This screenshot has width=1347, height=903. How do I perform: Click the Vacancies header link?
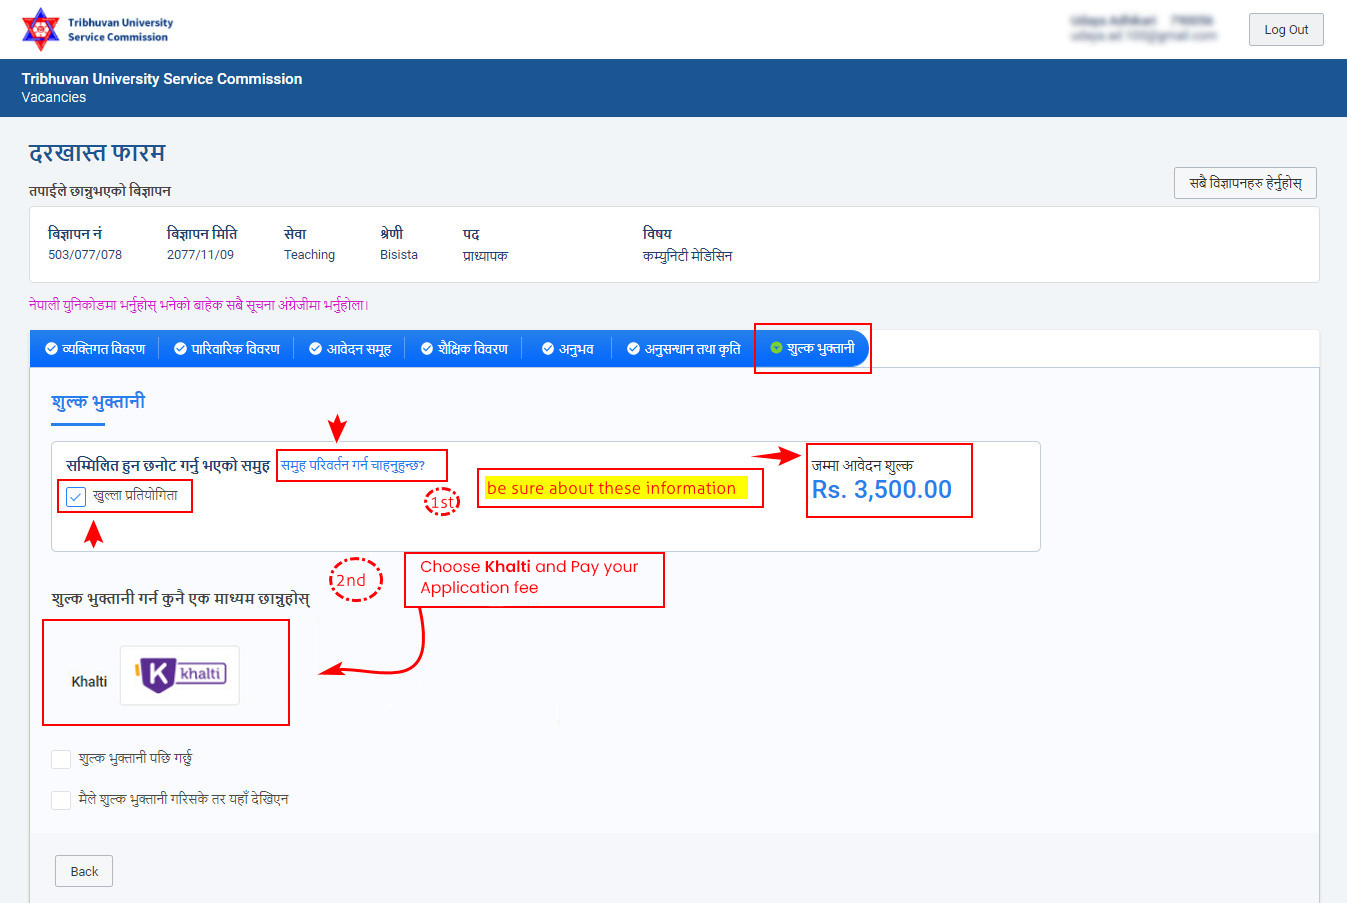coord(54,97)
